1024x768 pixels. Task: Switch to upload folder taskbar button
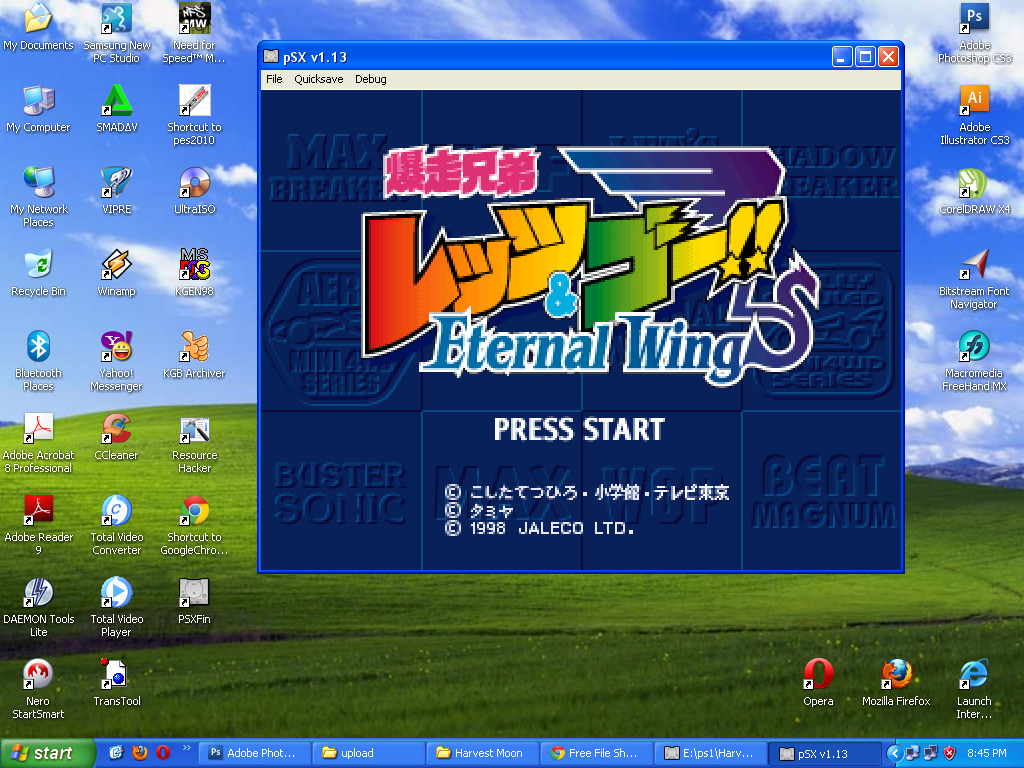367,753
